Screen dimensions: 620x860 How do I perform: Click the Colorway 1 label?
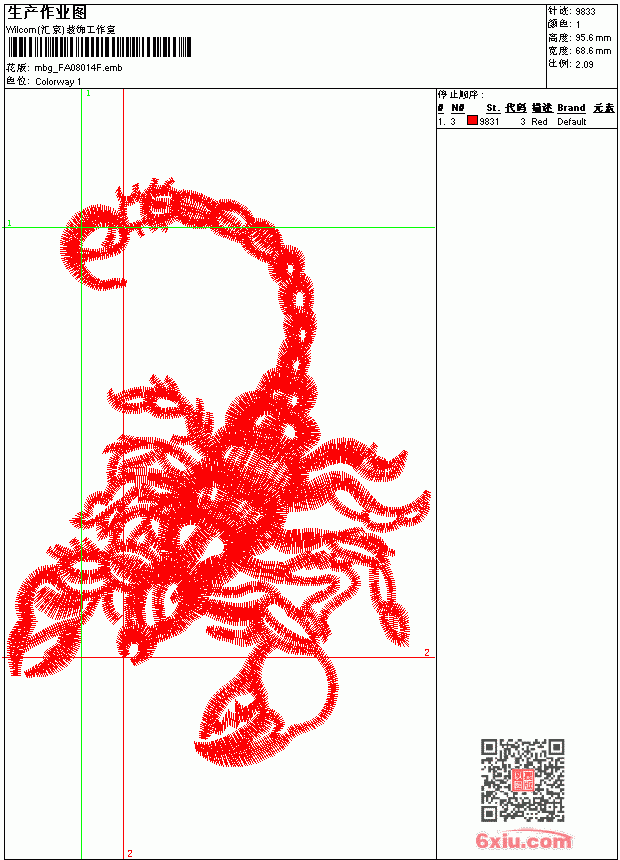click(58, 82)
